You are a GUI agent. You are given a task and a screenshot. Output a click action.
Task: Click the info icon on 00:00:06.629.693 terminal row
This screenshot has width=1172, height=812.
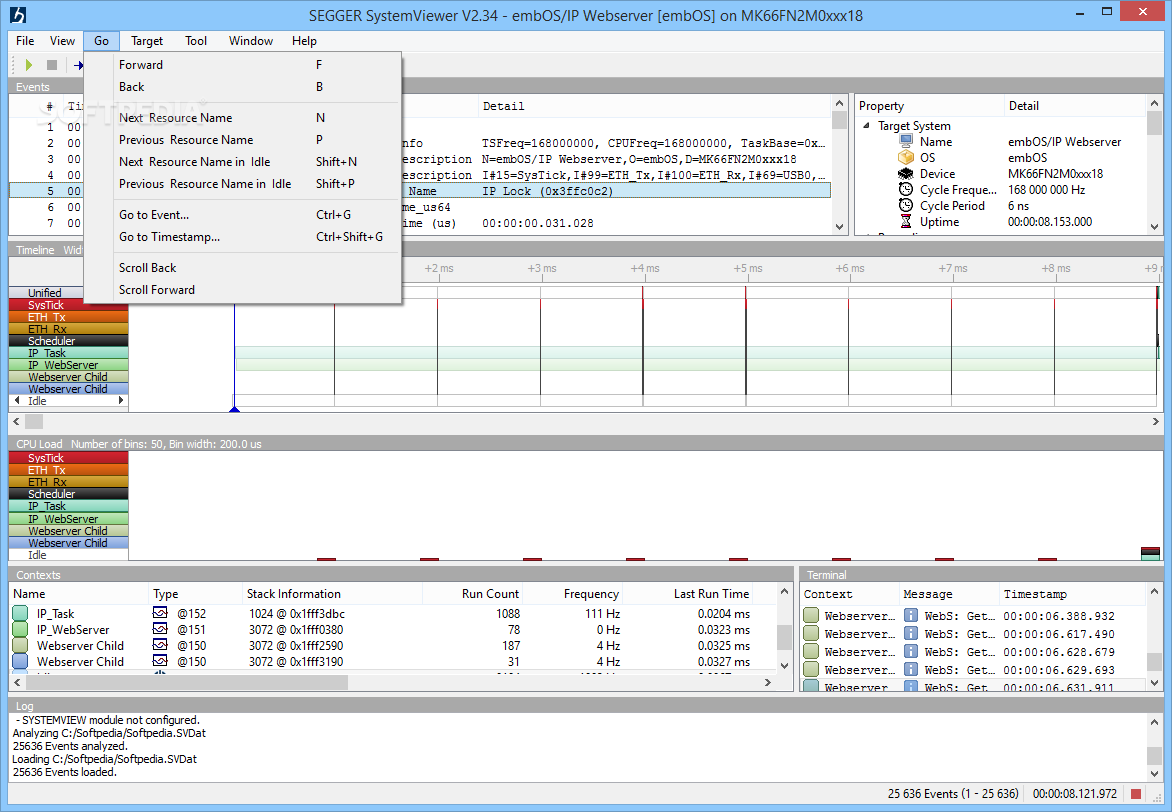pyautogui.click(x=910, y=669)
